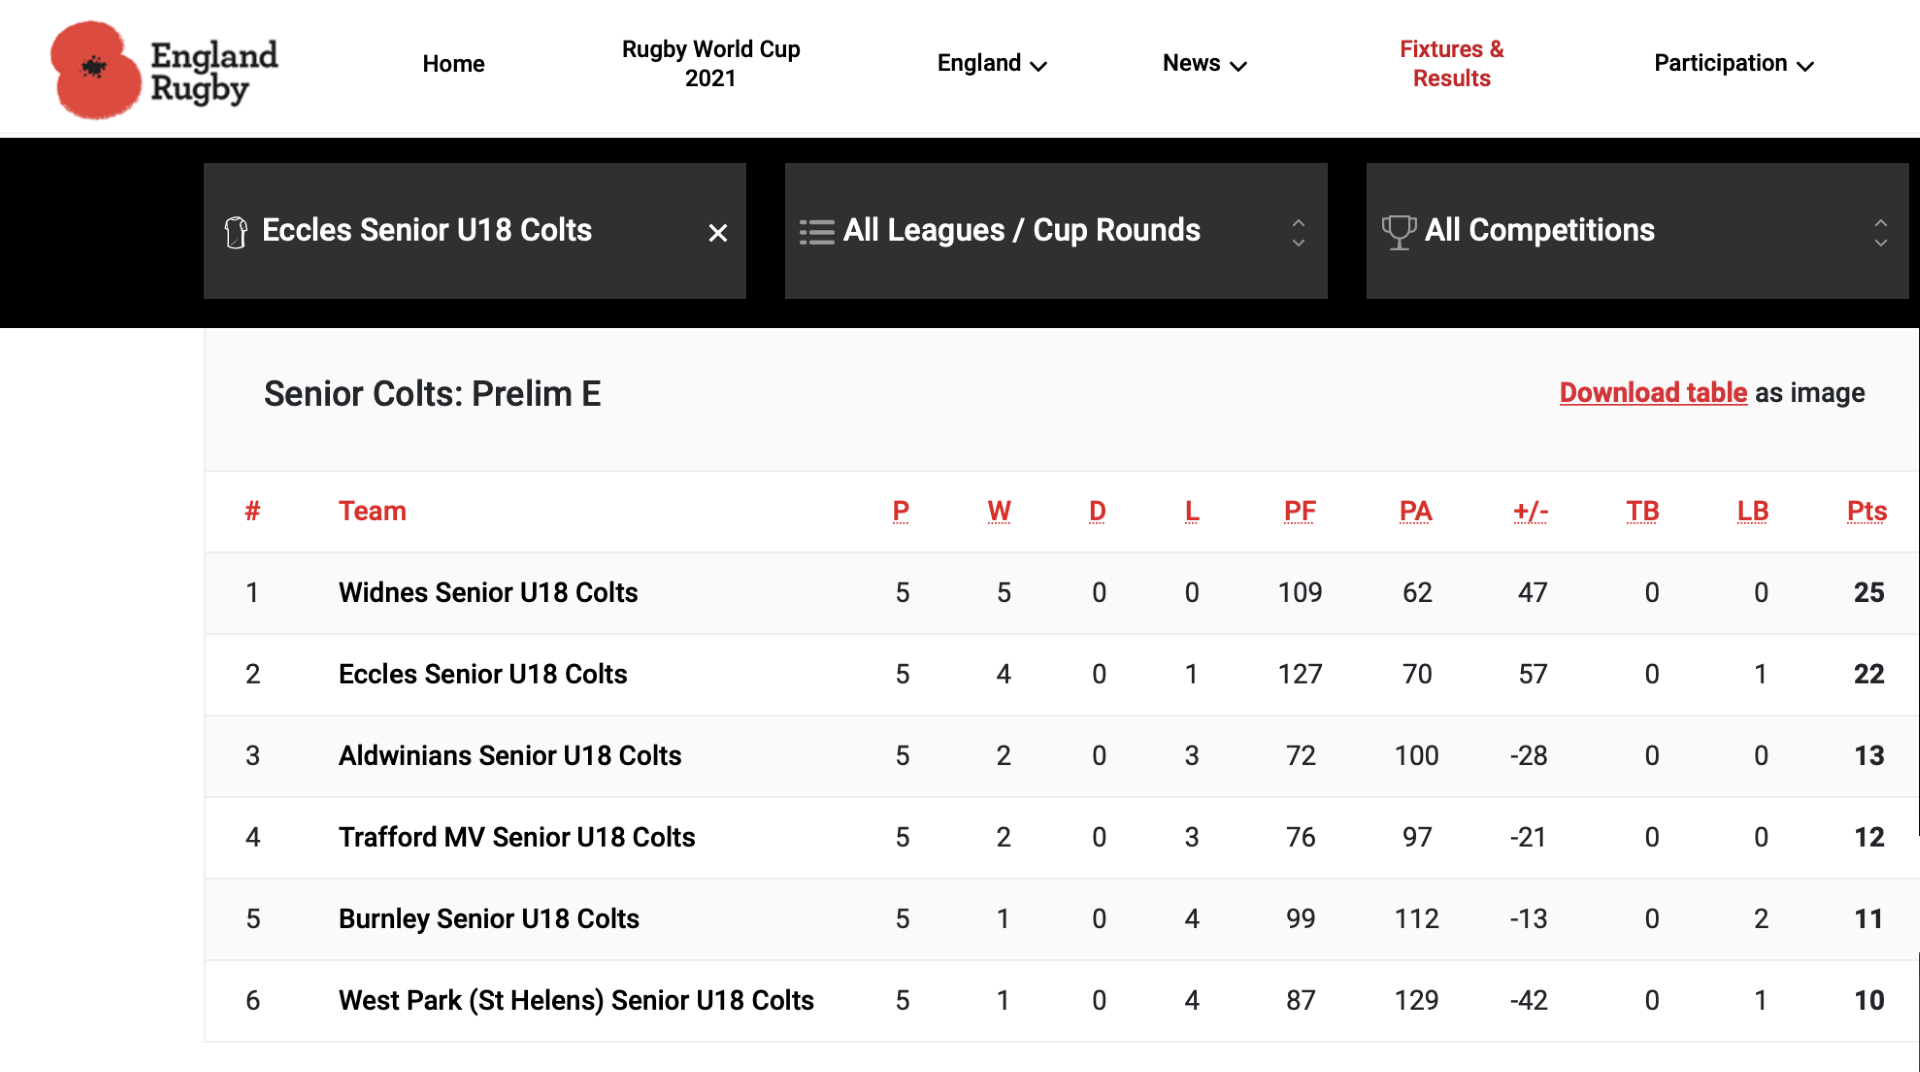Viewport: 1920px width, 1072px height.
Task: Sort table by Pts column header
Action: (1866, 511)
